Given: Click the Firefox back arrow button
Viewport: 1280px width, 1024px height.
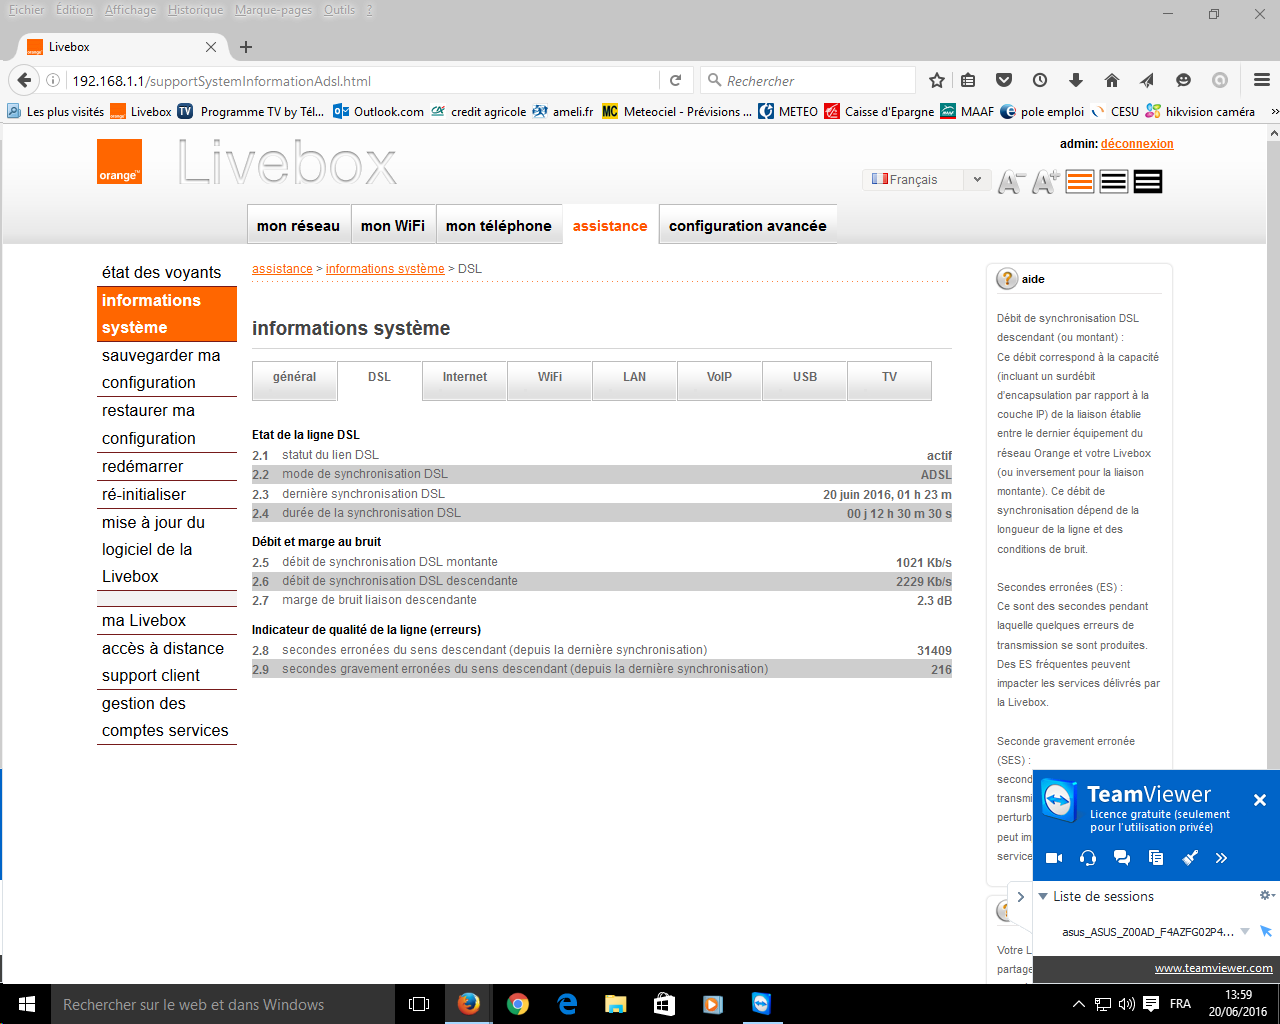Looking at the screenshot, I should click(x=24, y=80).
